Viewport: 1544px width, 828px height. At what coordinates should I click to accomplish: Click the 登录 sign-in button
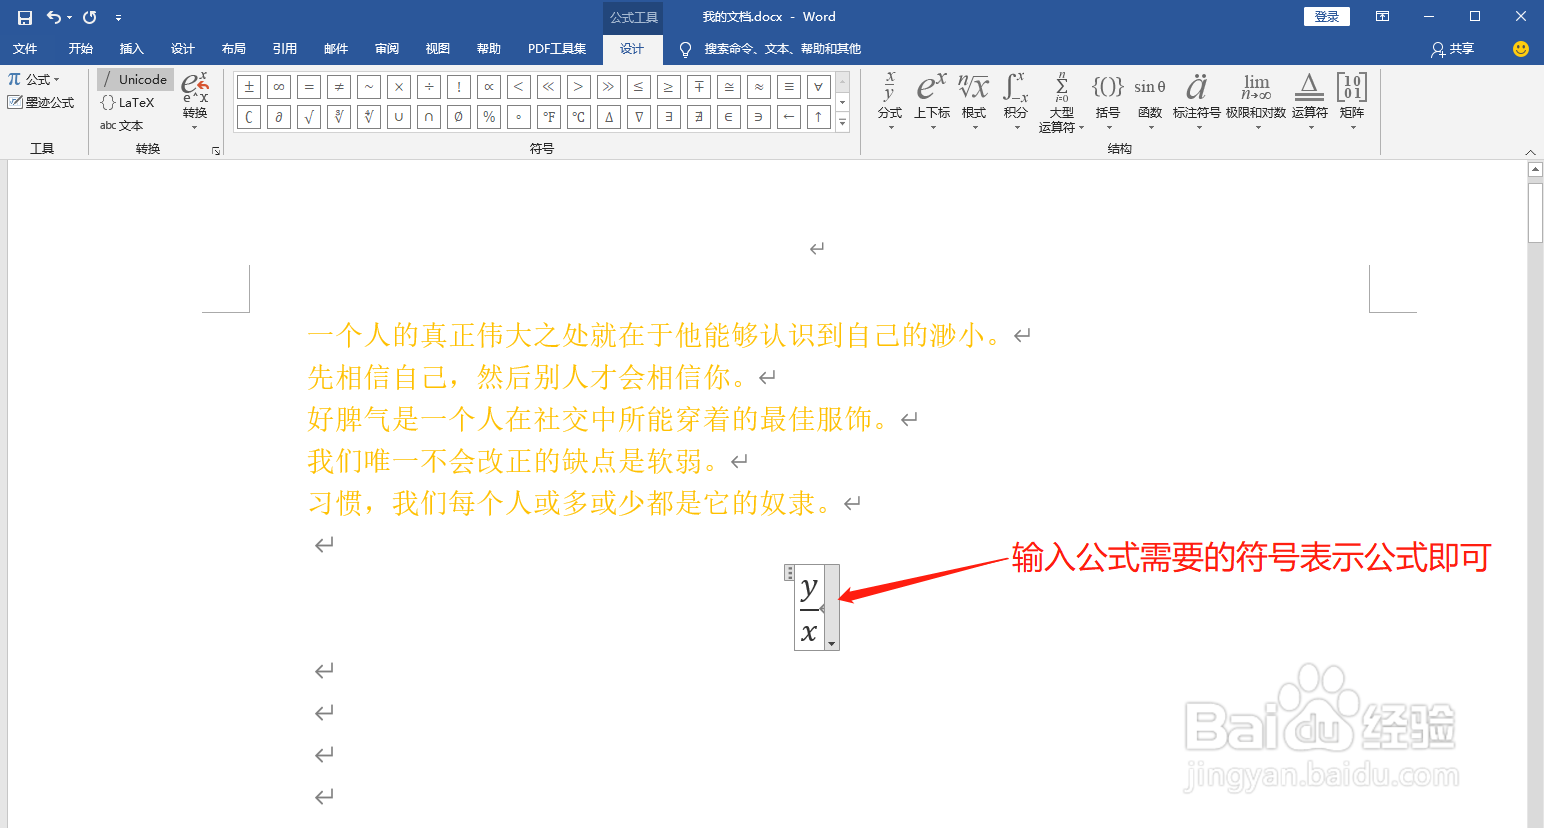(1327, 16)
